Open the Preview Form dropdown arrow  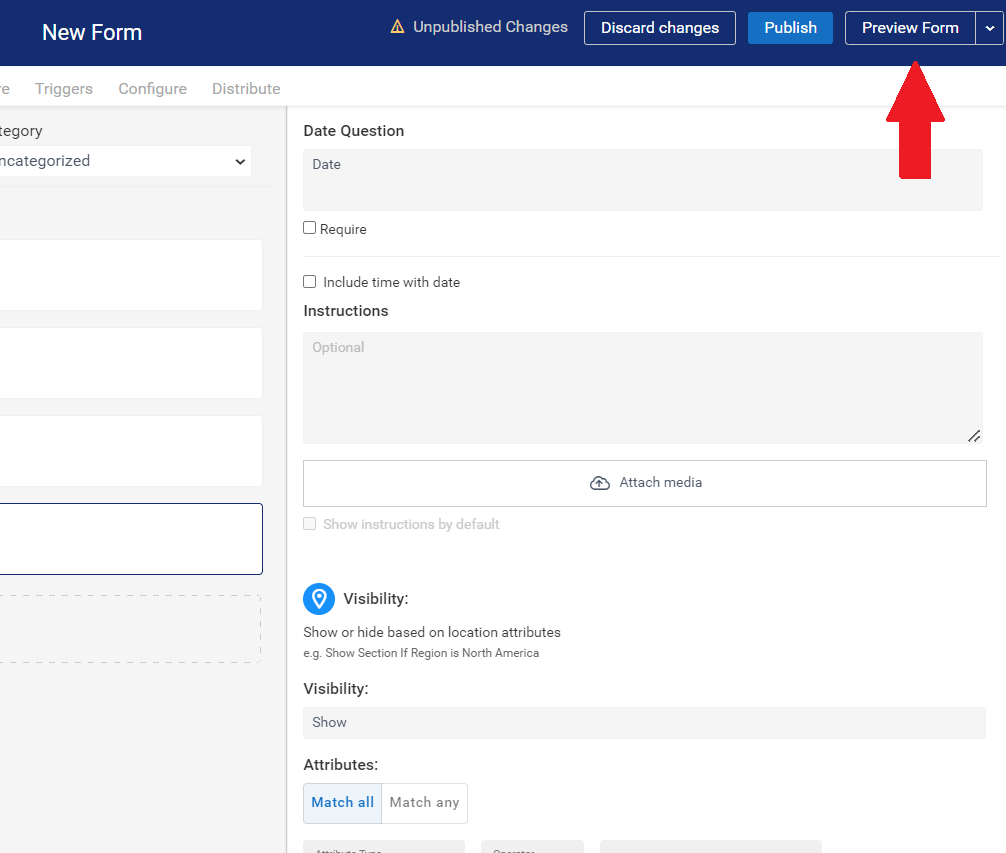[x=990, y=28]
